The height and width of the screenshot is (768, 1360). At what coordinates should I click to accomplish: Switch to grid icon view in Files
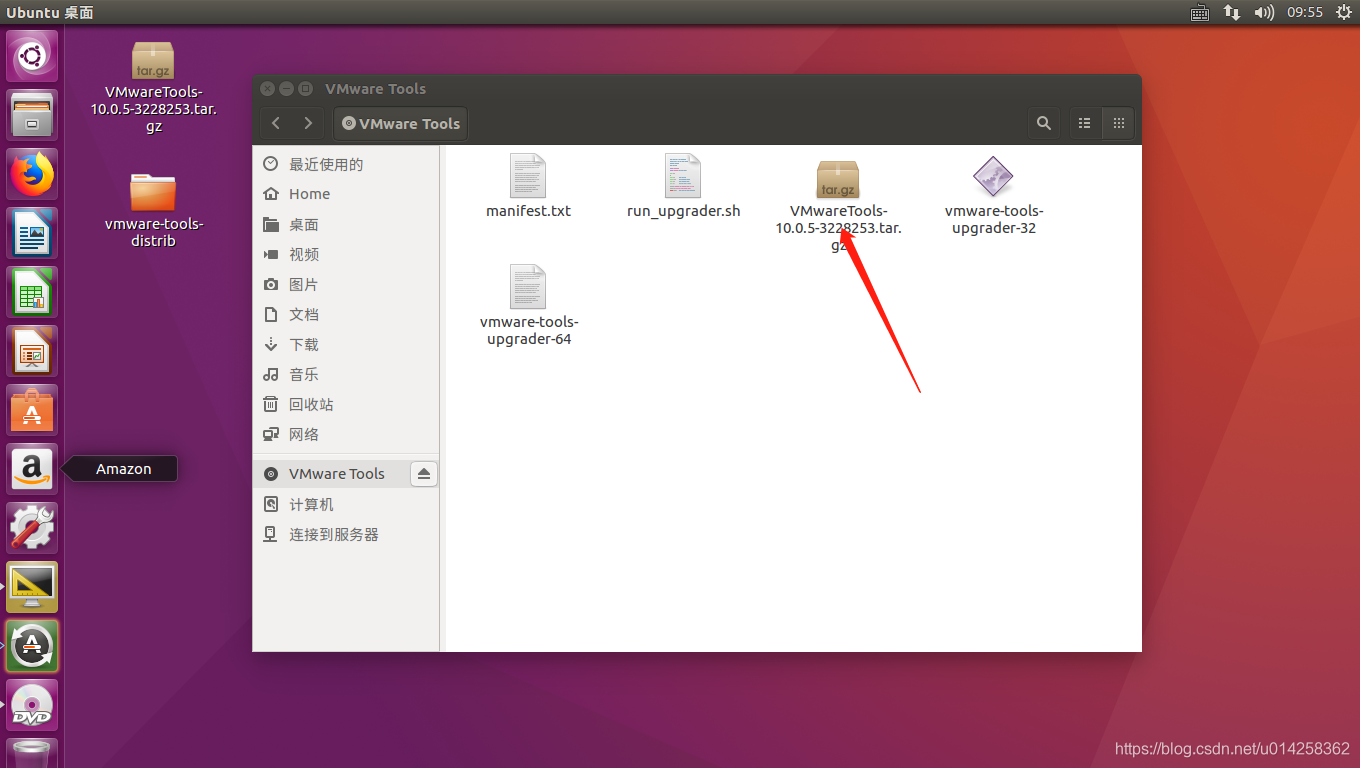[1119, 123]
